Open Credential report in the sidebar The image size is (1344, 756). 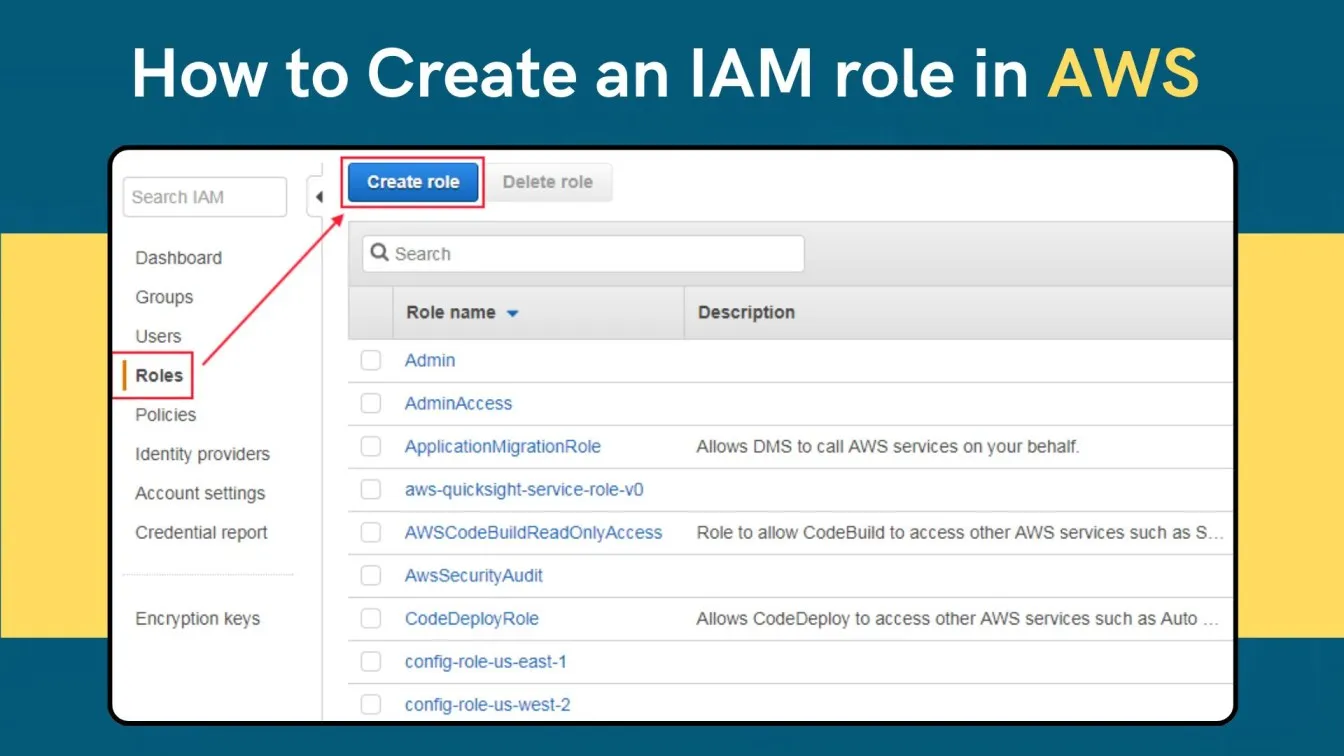(201, 533)
